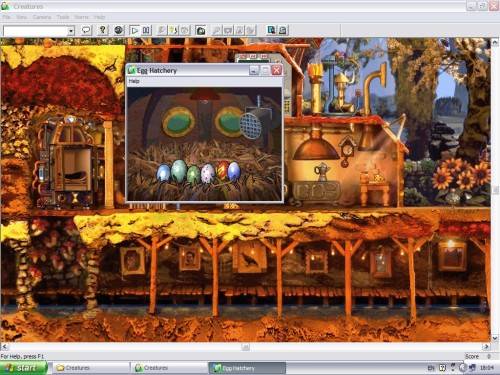Click the Windows Start button
The width and height of the screenshot is (500, 375).
click(23, 368)
